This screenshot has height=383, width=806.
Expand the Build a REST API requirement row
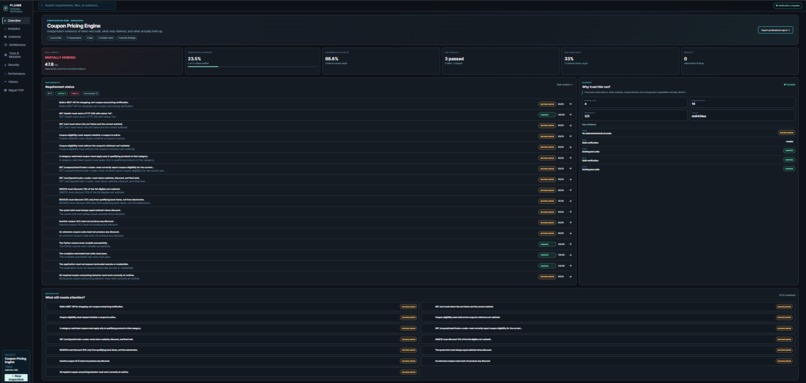pos(309,104)
